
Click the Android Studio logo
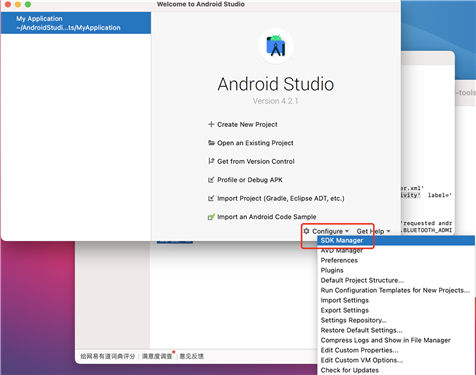tap(276, 46)
